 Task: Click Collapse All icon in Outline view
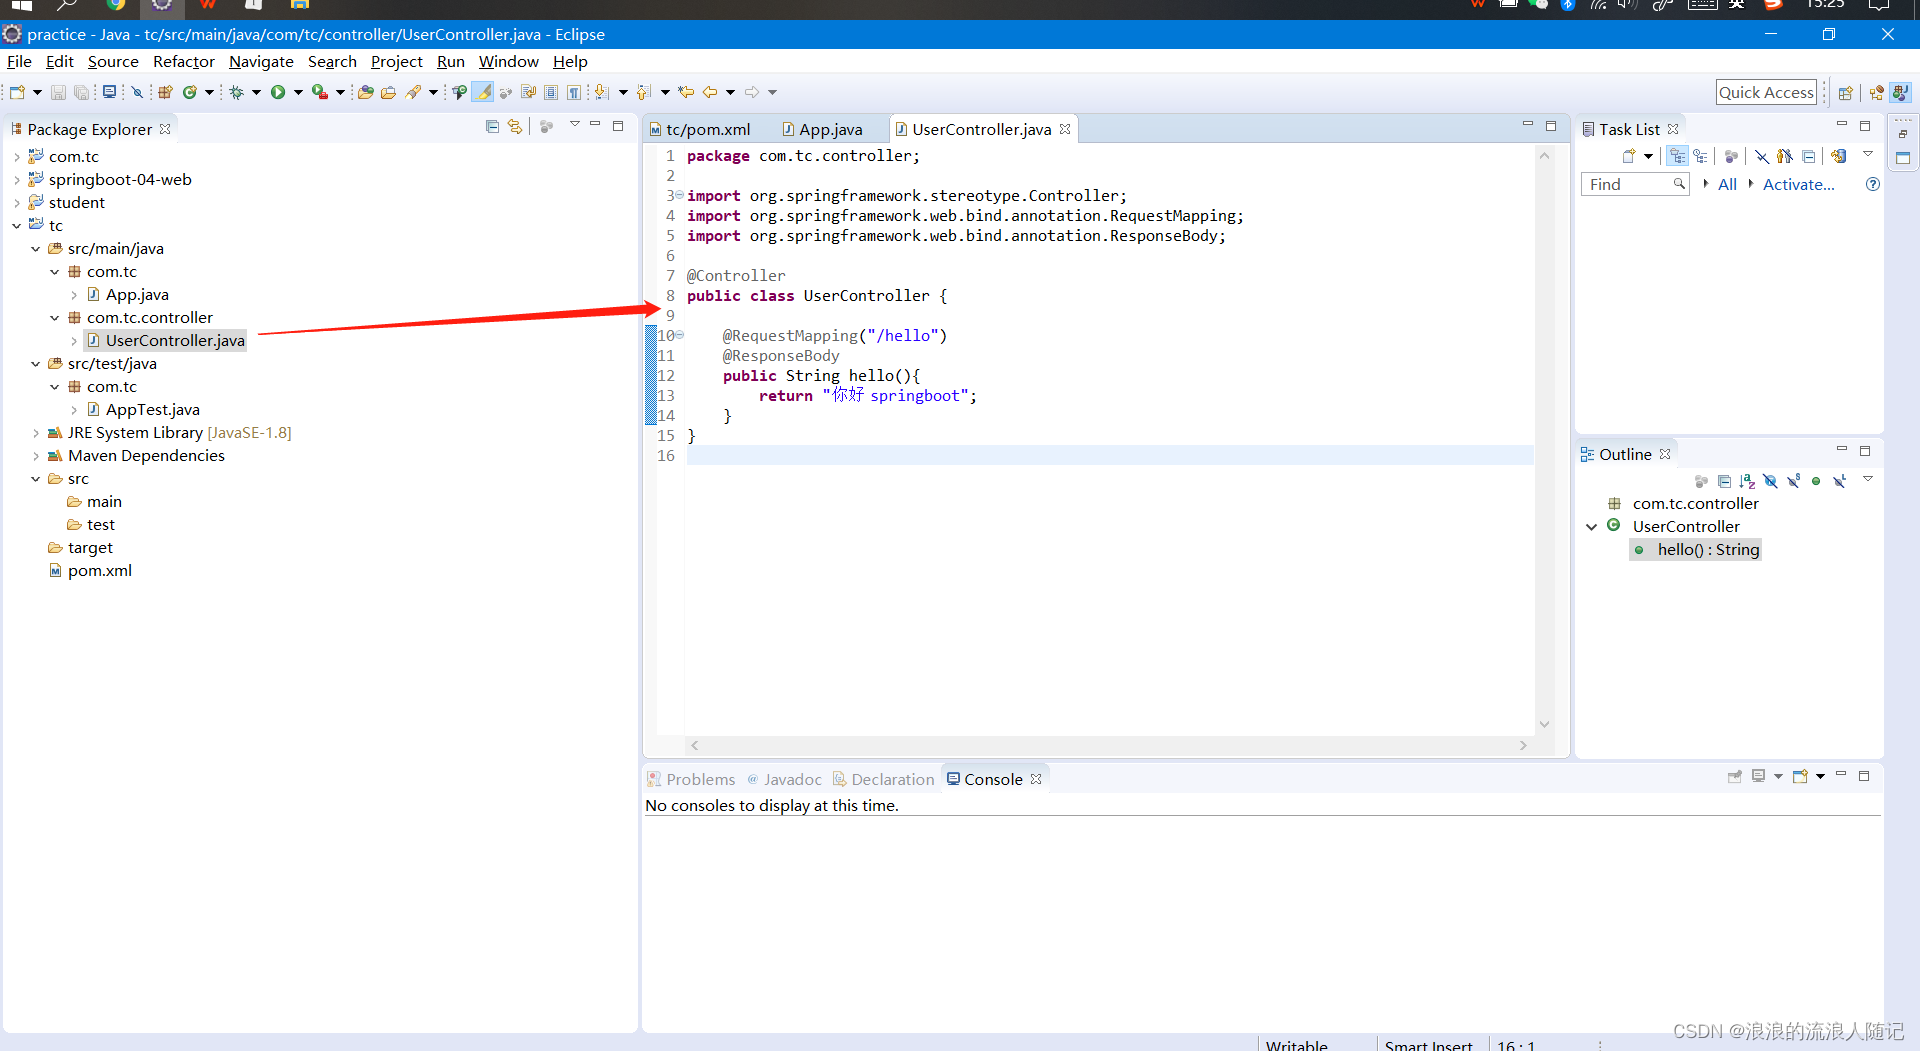click(1724, 481)
